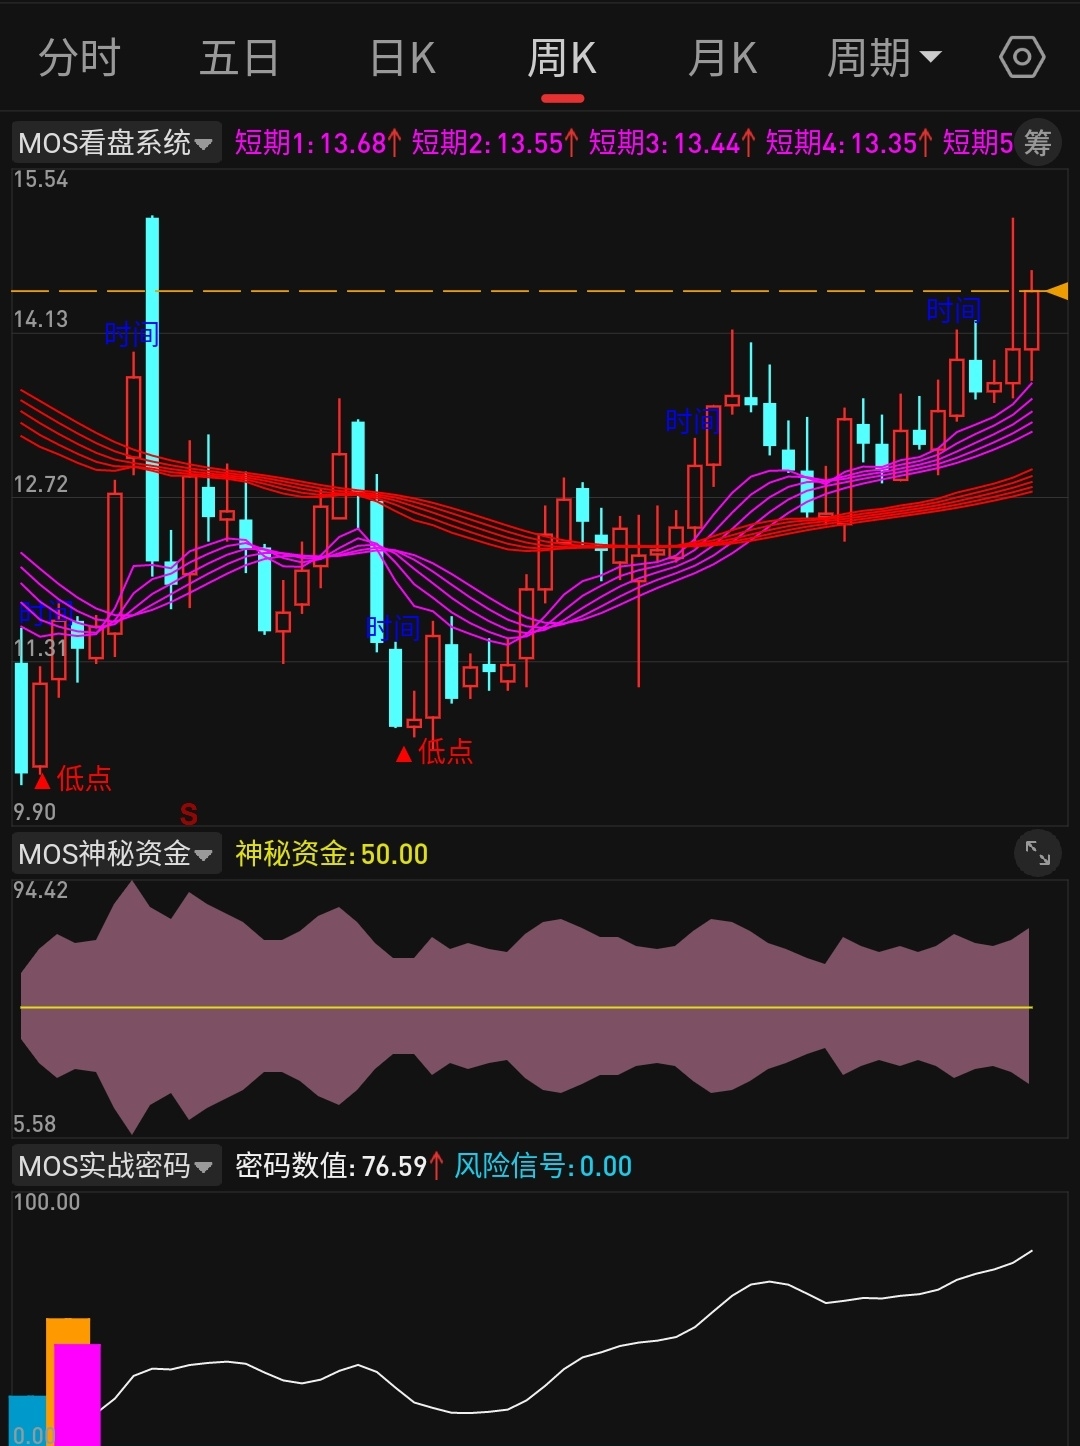Switch to the 月K monthly candlestick tab

[x=722, y=59]
